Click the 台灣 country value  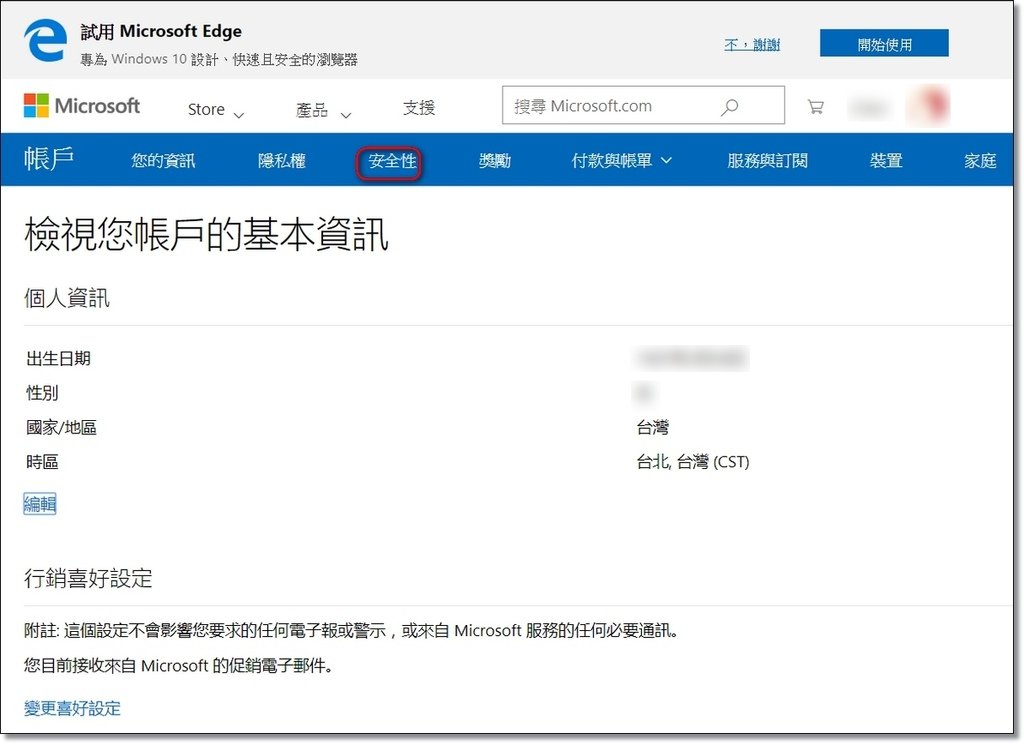point(652,427)
